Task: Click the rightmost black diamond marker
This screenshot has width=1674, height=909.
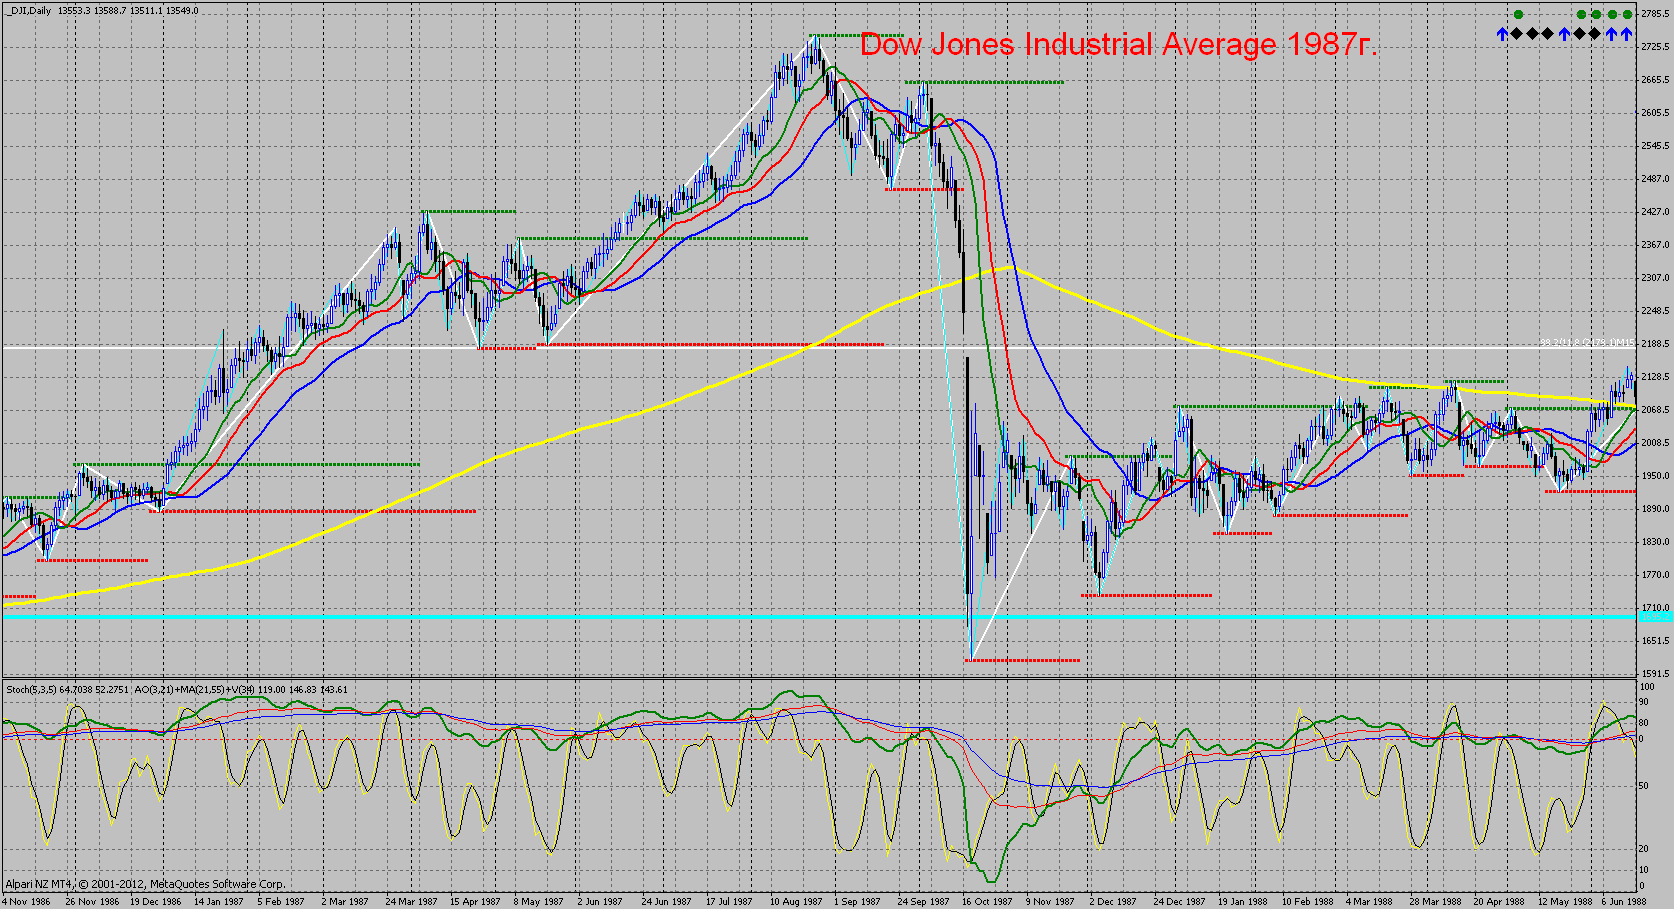Action: [1595, 34]
